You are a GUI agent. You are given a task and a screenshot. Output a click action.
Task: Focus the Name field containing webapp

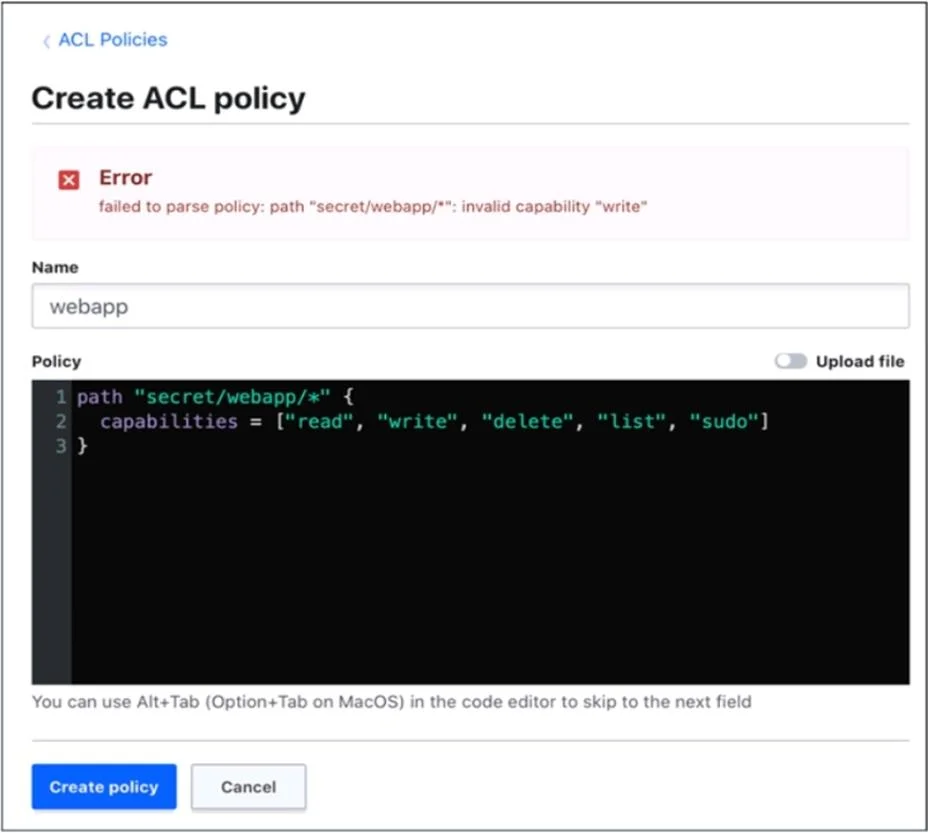point(471,306)
